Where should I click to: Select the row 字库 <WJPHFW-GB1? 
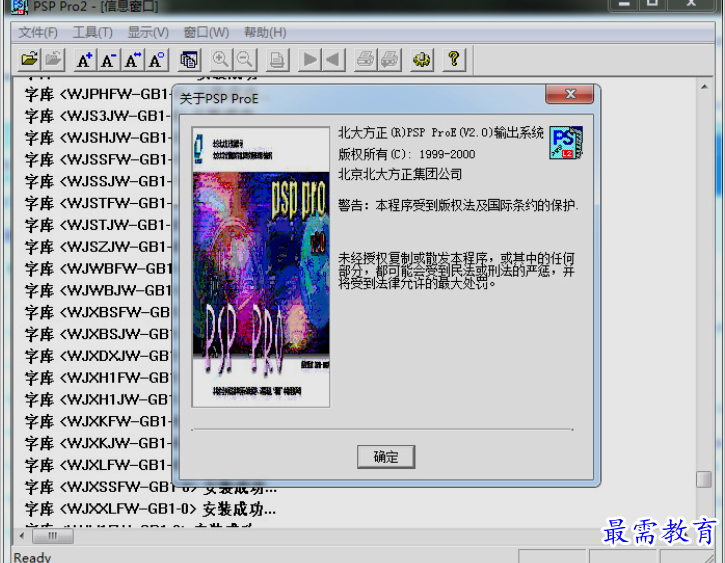(98, 94)
